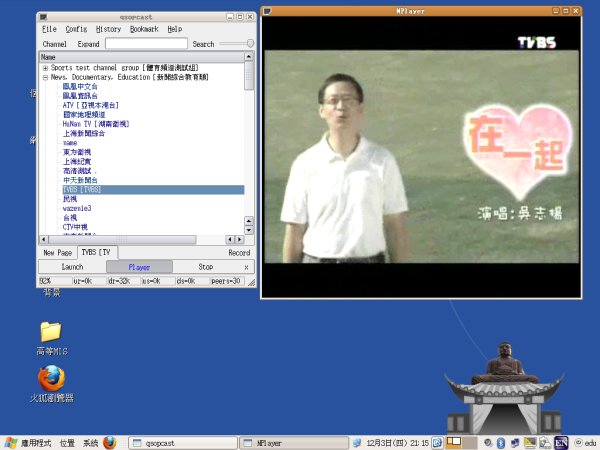Expand the Sports test channel group
This screenshot has height=450, width=600.
click(x=45, y=68)
